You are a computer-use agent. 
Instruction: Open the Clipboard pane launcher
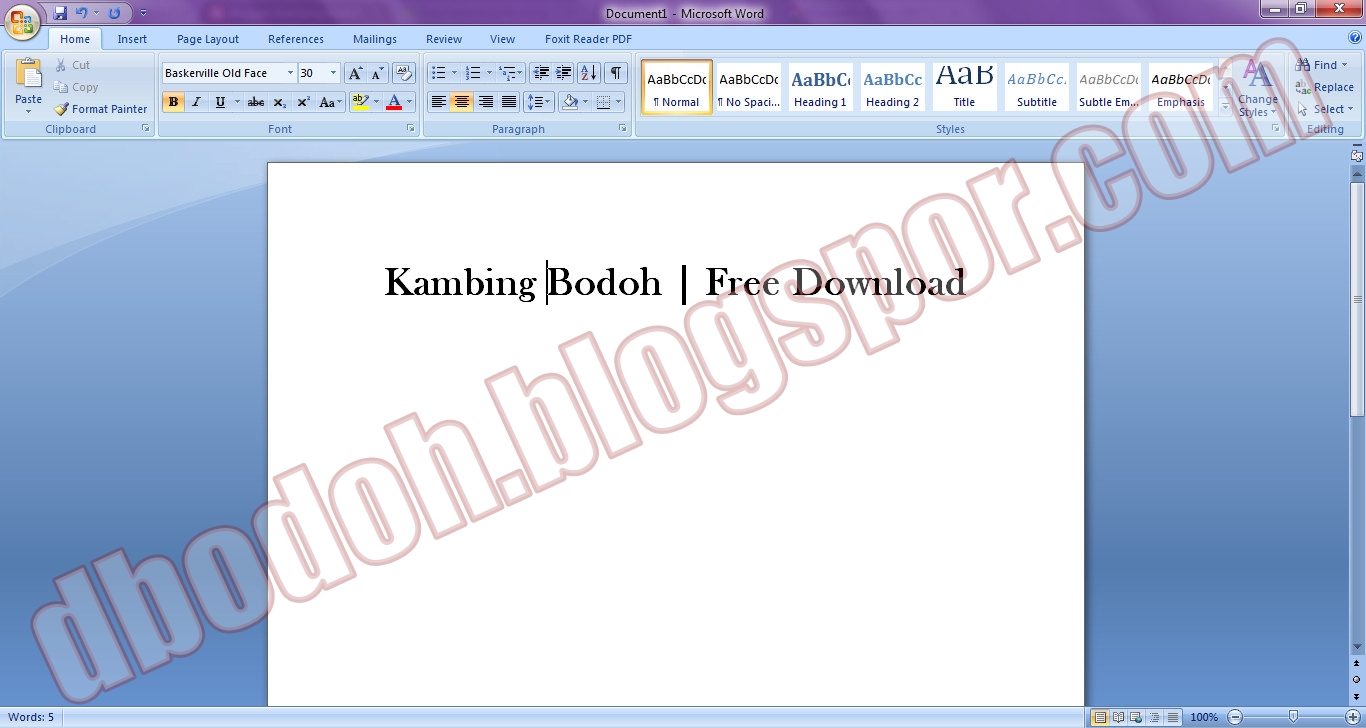[x=146, y=129]
